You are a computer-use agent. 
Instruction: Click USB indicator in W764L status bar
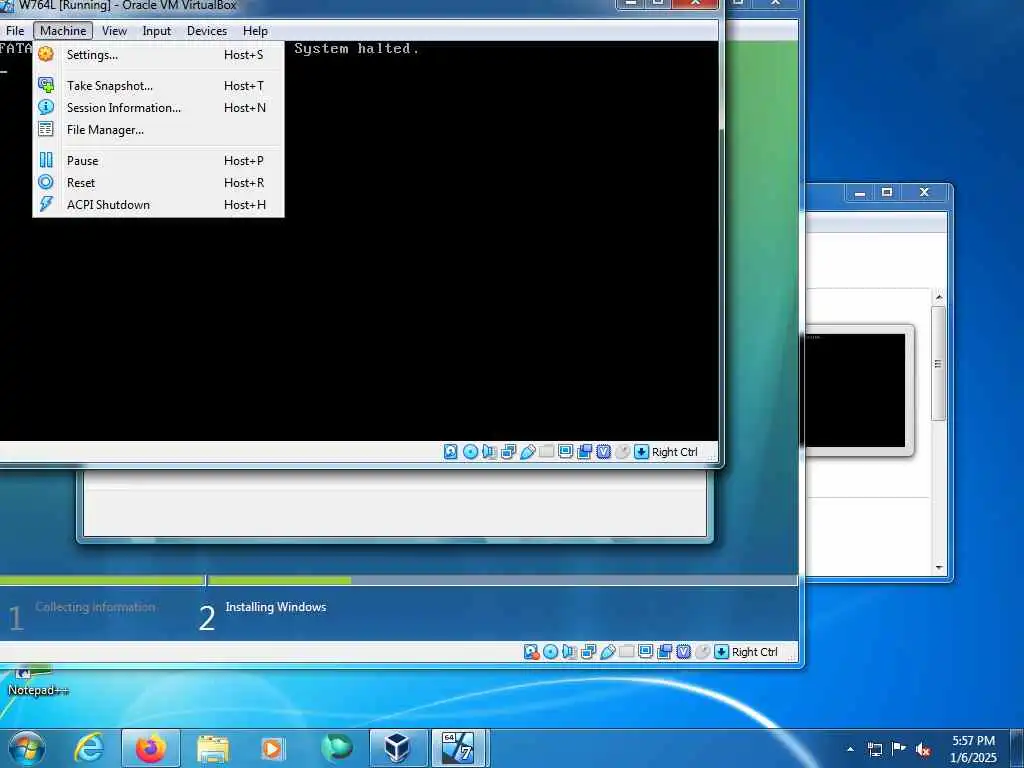[x=528, y=452]
